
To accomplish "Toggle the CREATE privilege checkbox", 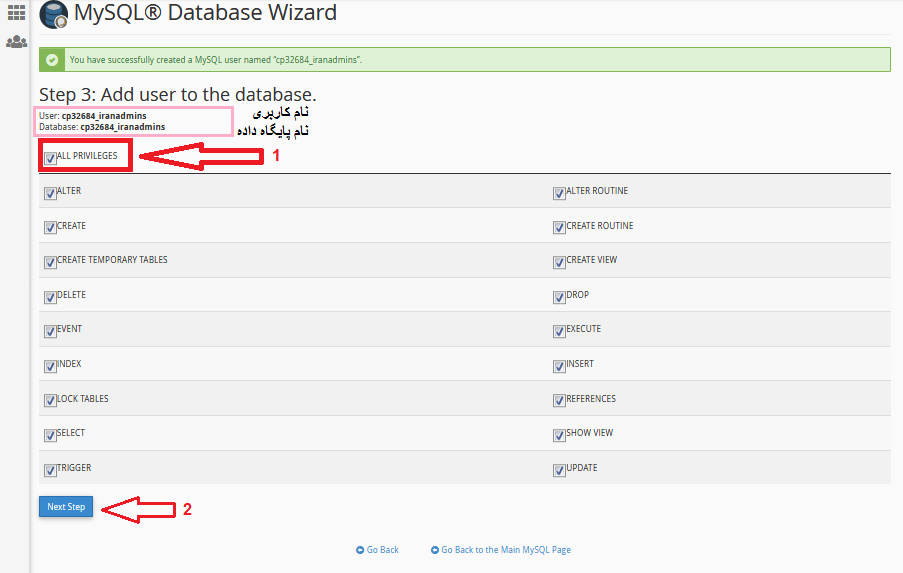I will tap(50, 227).
